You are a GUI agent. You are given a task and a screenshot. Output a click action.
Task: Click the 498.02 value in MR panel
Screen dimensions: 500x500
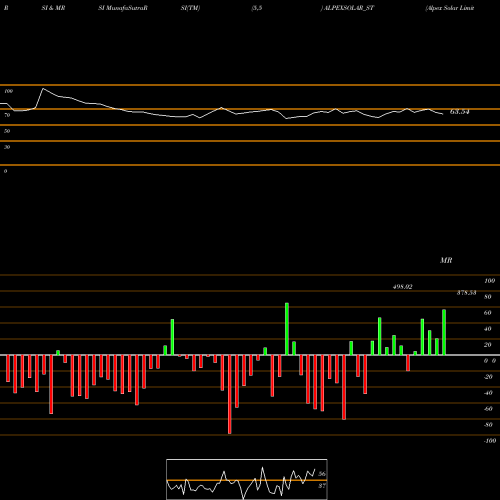click(403, 287)
